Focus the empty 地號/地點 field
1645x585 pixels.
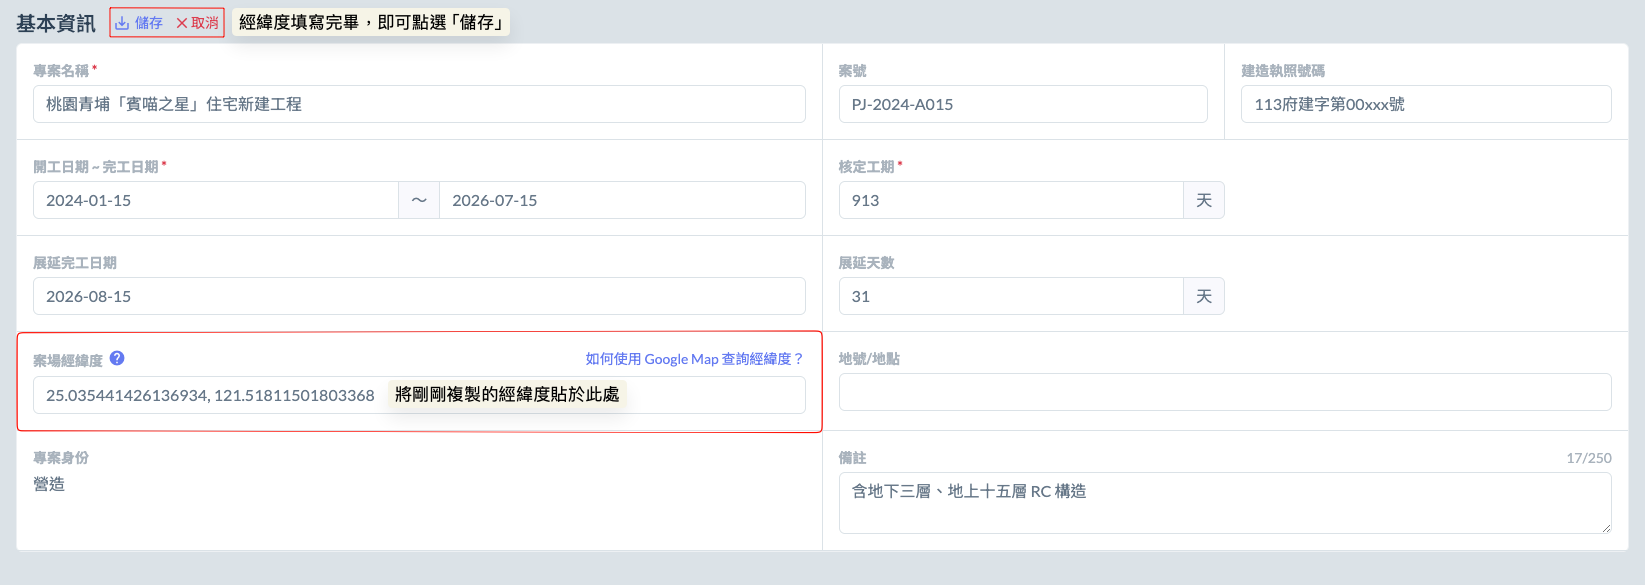pyautogui.click(x=1224, y=392)
